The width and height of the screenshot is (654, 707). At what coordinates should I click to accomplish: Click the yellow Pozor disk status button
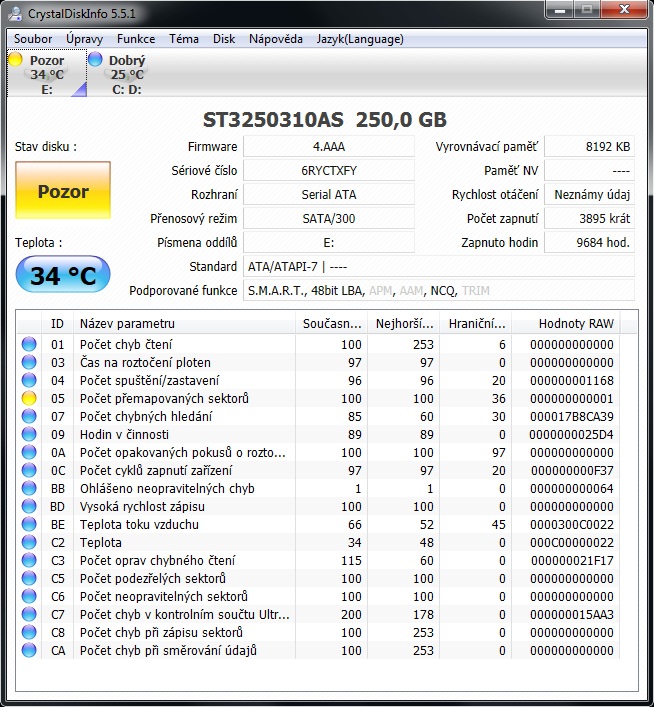click(63, 190)
